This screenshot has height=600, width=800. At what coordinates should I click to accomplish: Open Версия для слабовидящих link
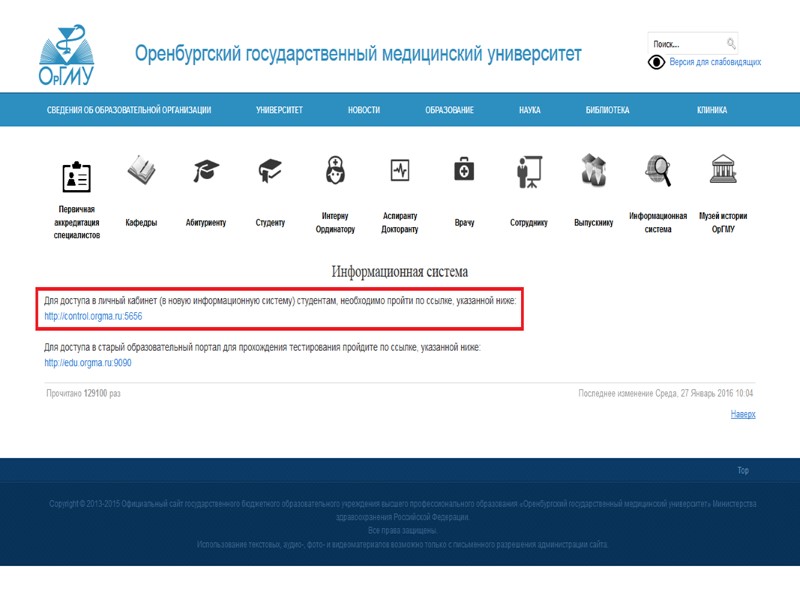715,62
